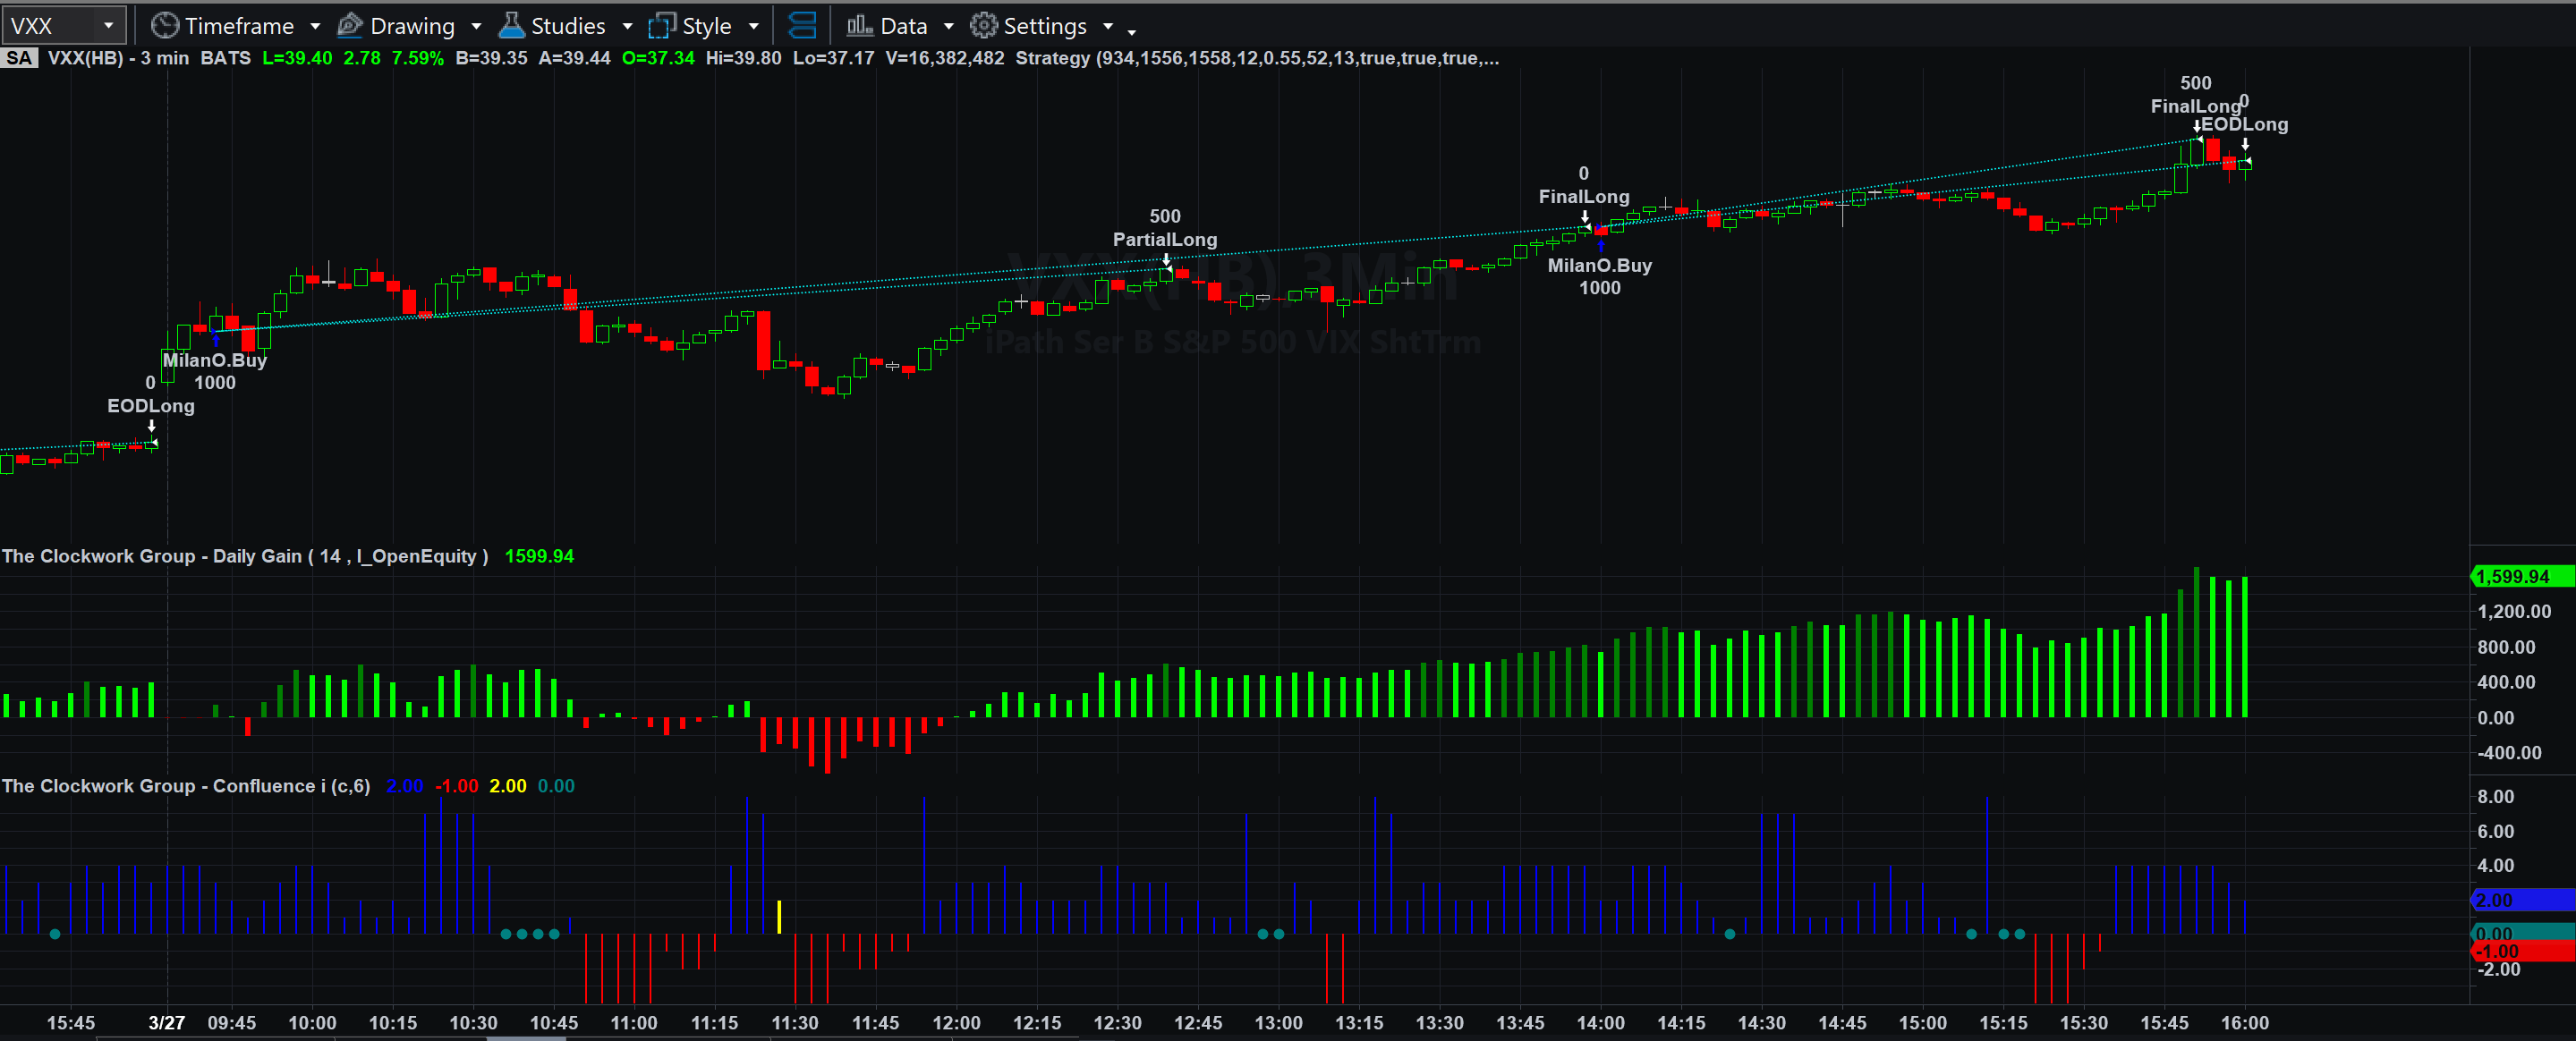Click the Style overlapping squares icon

(662, 25)
